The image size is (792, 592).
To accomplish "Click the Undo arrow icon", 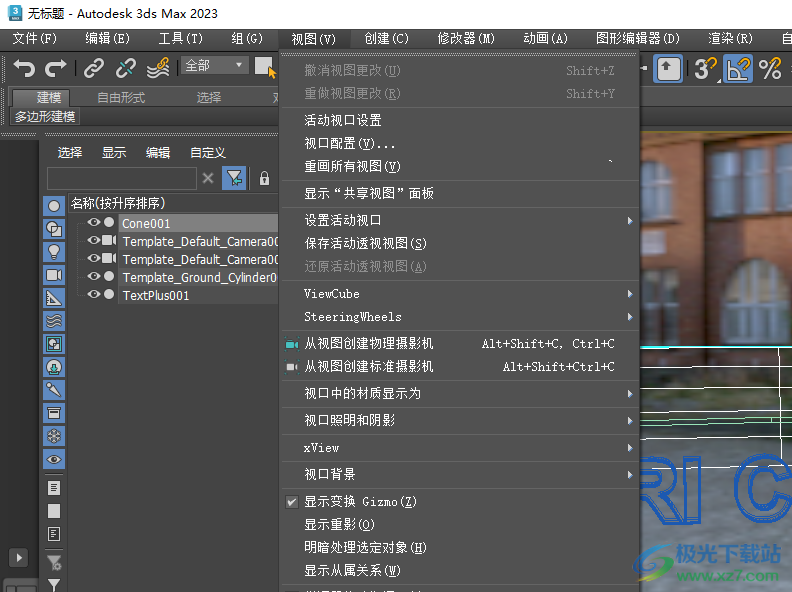I will 24,68.
